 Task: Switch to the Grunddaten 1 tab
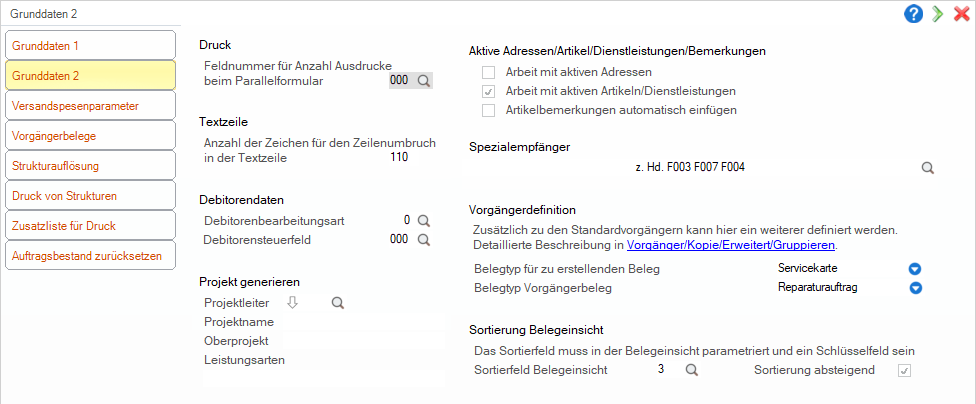(x=90, y=45)
